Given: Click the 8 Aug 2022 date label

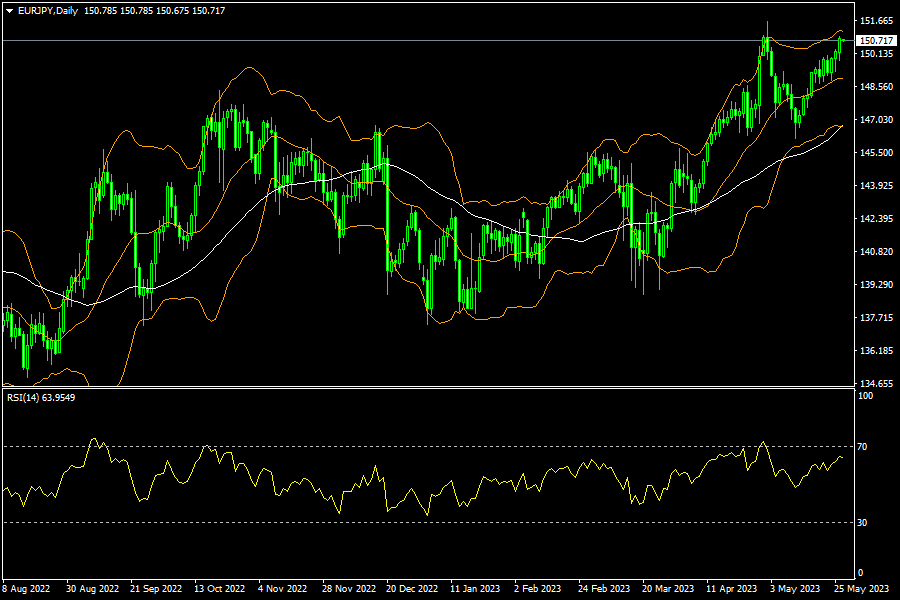Looking at the screenshot, I should [26, 589].
